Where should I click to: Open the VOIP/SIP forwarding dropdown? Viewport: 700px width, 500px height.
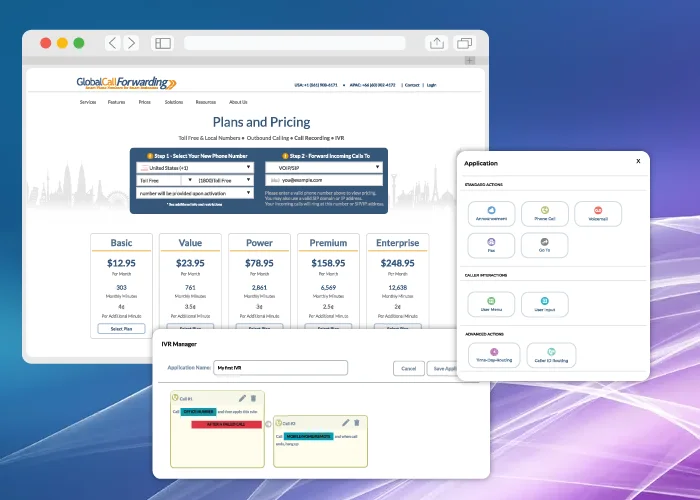[x=326, y=168]
